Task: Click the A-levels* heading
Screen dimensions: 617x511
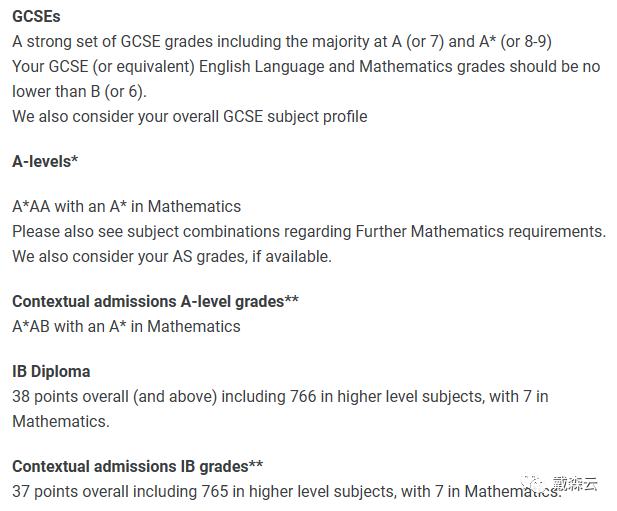Action: click(45, 161)
